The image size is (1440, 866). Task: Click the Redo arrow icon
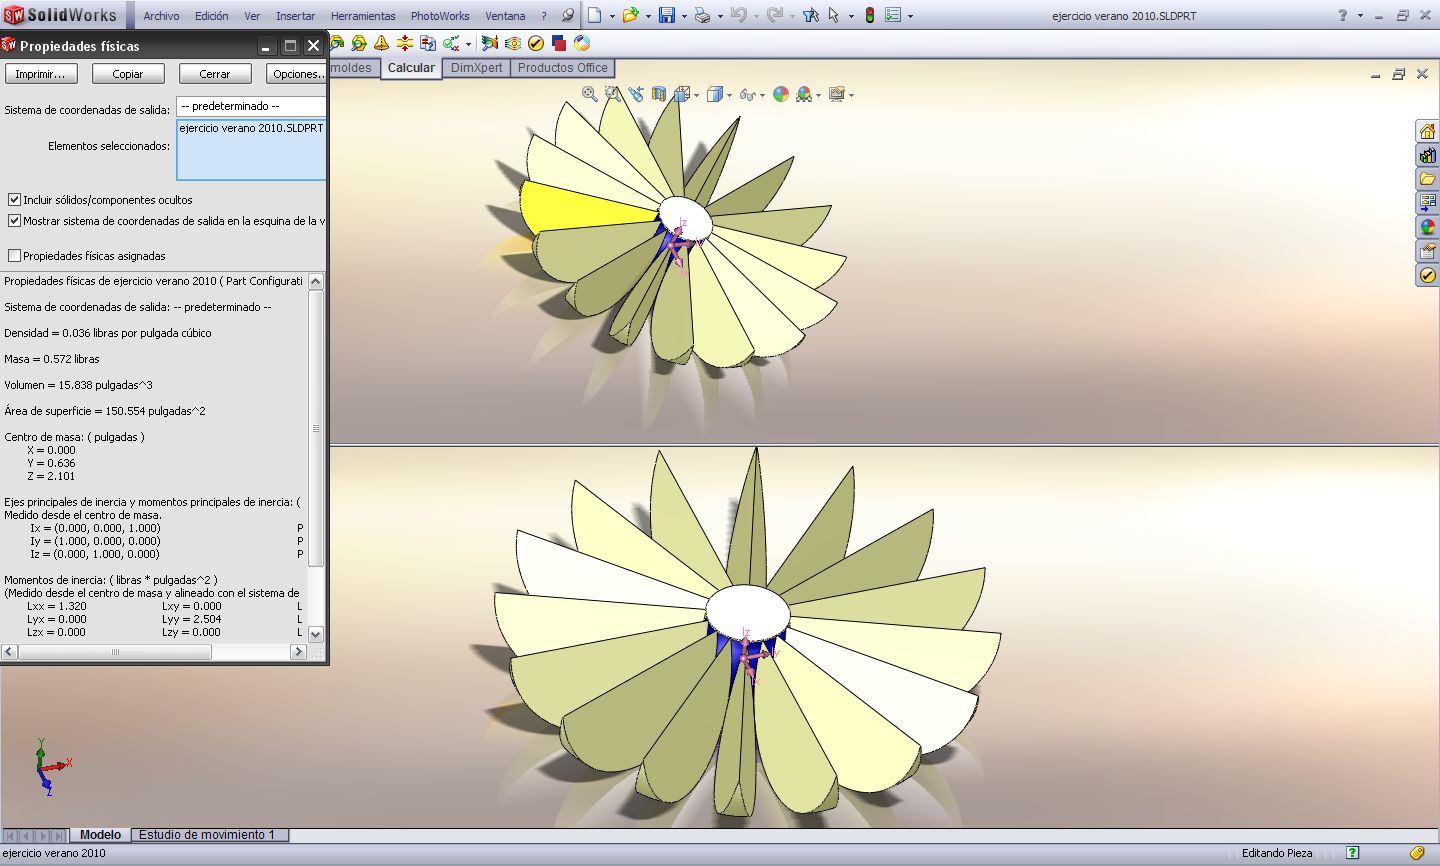(774, 15)
